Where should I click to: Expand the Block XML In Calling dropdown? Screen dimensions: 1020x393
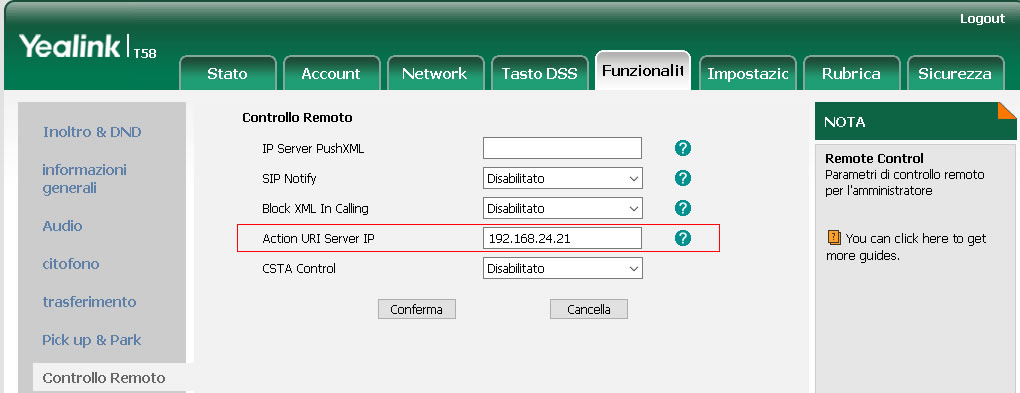(563, 208)
